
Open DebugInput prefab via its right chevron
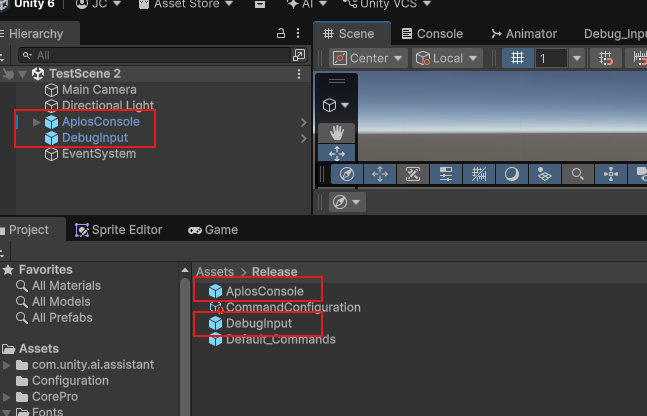point(304,138)
